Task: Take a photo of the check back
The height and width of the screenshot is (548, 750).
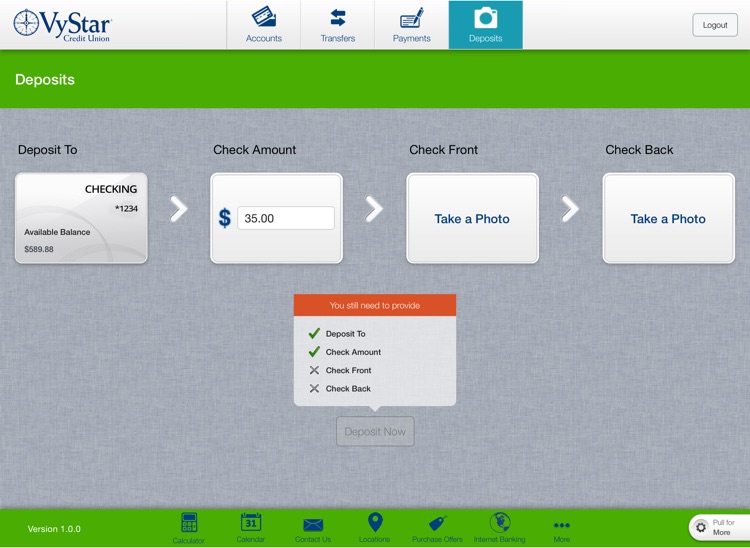Action: point(669,218)
